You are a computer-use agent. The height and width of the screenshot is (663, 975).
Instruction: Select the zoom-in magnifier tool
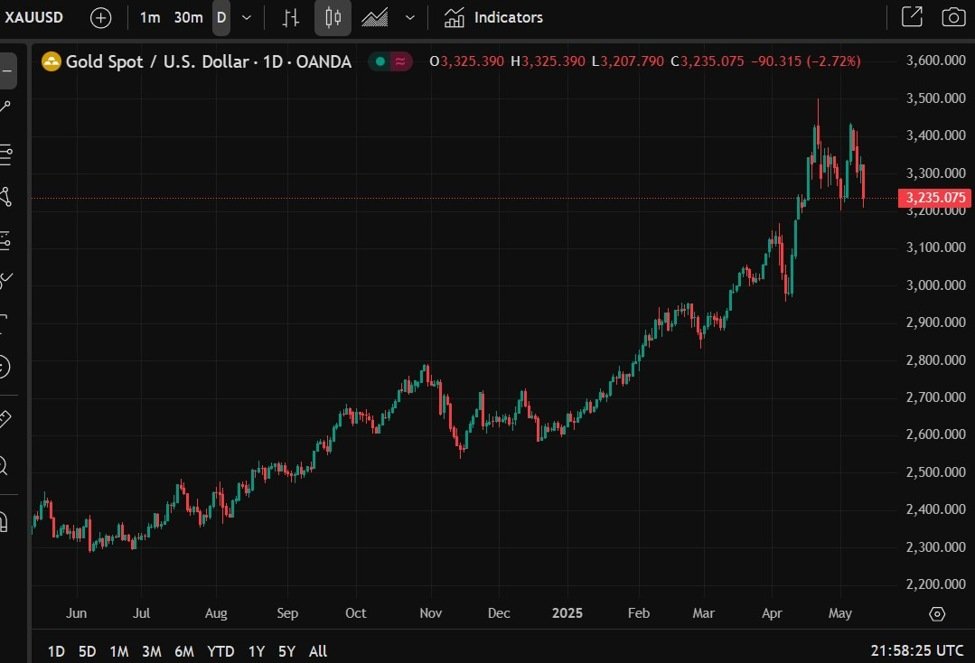[x=4, y=465]
